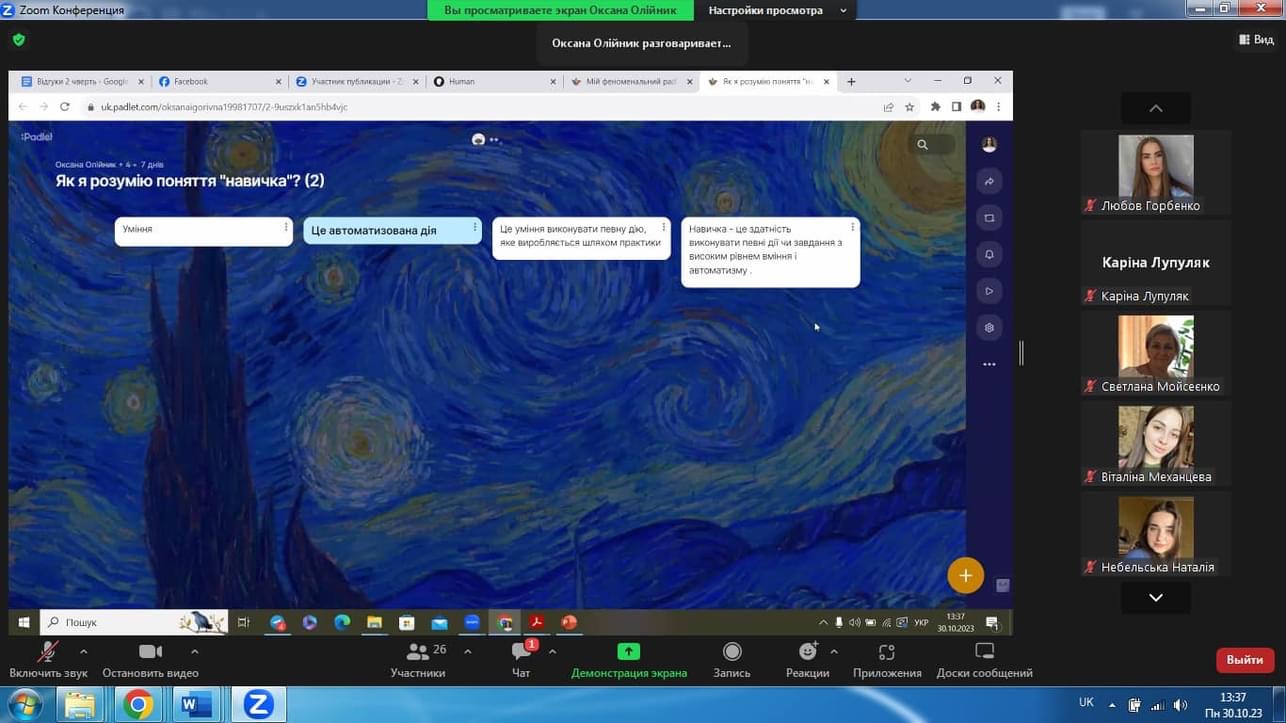Start Демонстрация экрана screen share
The image size is (1286, 723).
pos(629,660)
